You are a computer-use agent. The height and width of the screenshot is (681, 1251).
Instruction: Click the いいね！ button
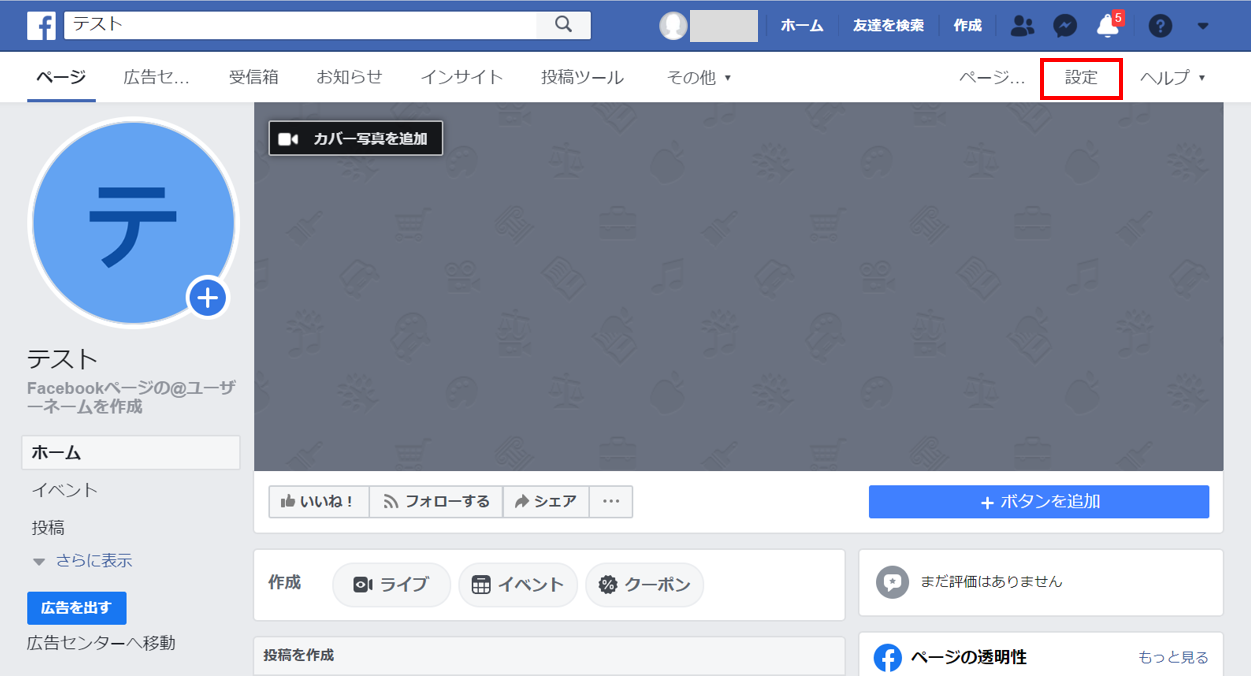pos(319,502)
